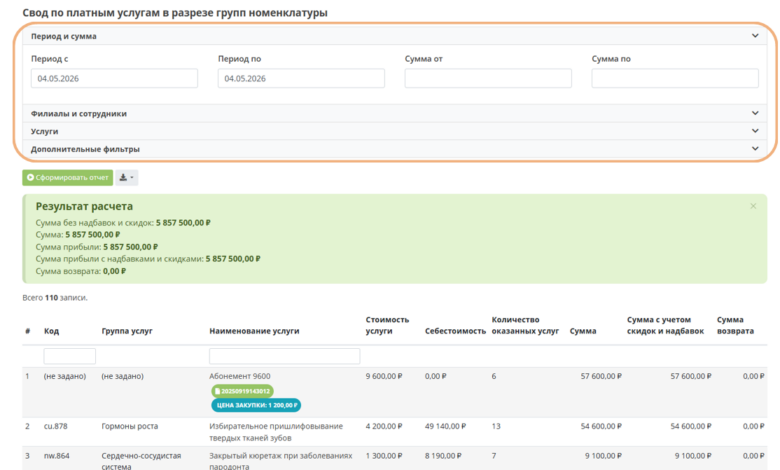Sort by Группа услуг column header
The height and width of the screenshot is (470, 780).
[x=127, y=331]
